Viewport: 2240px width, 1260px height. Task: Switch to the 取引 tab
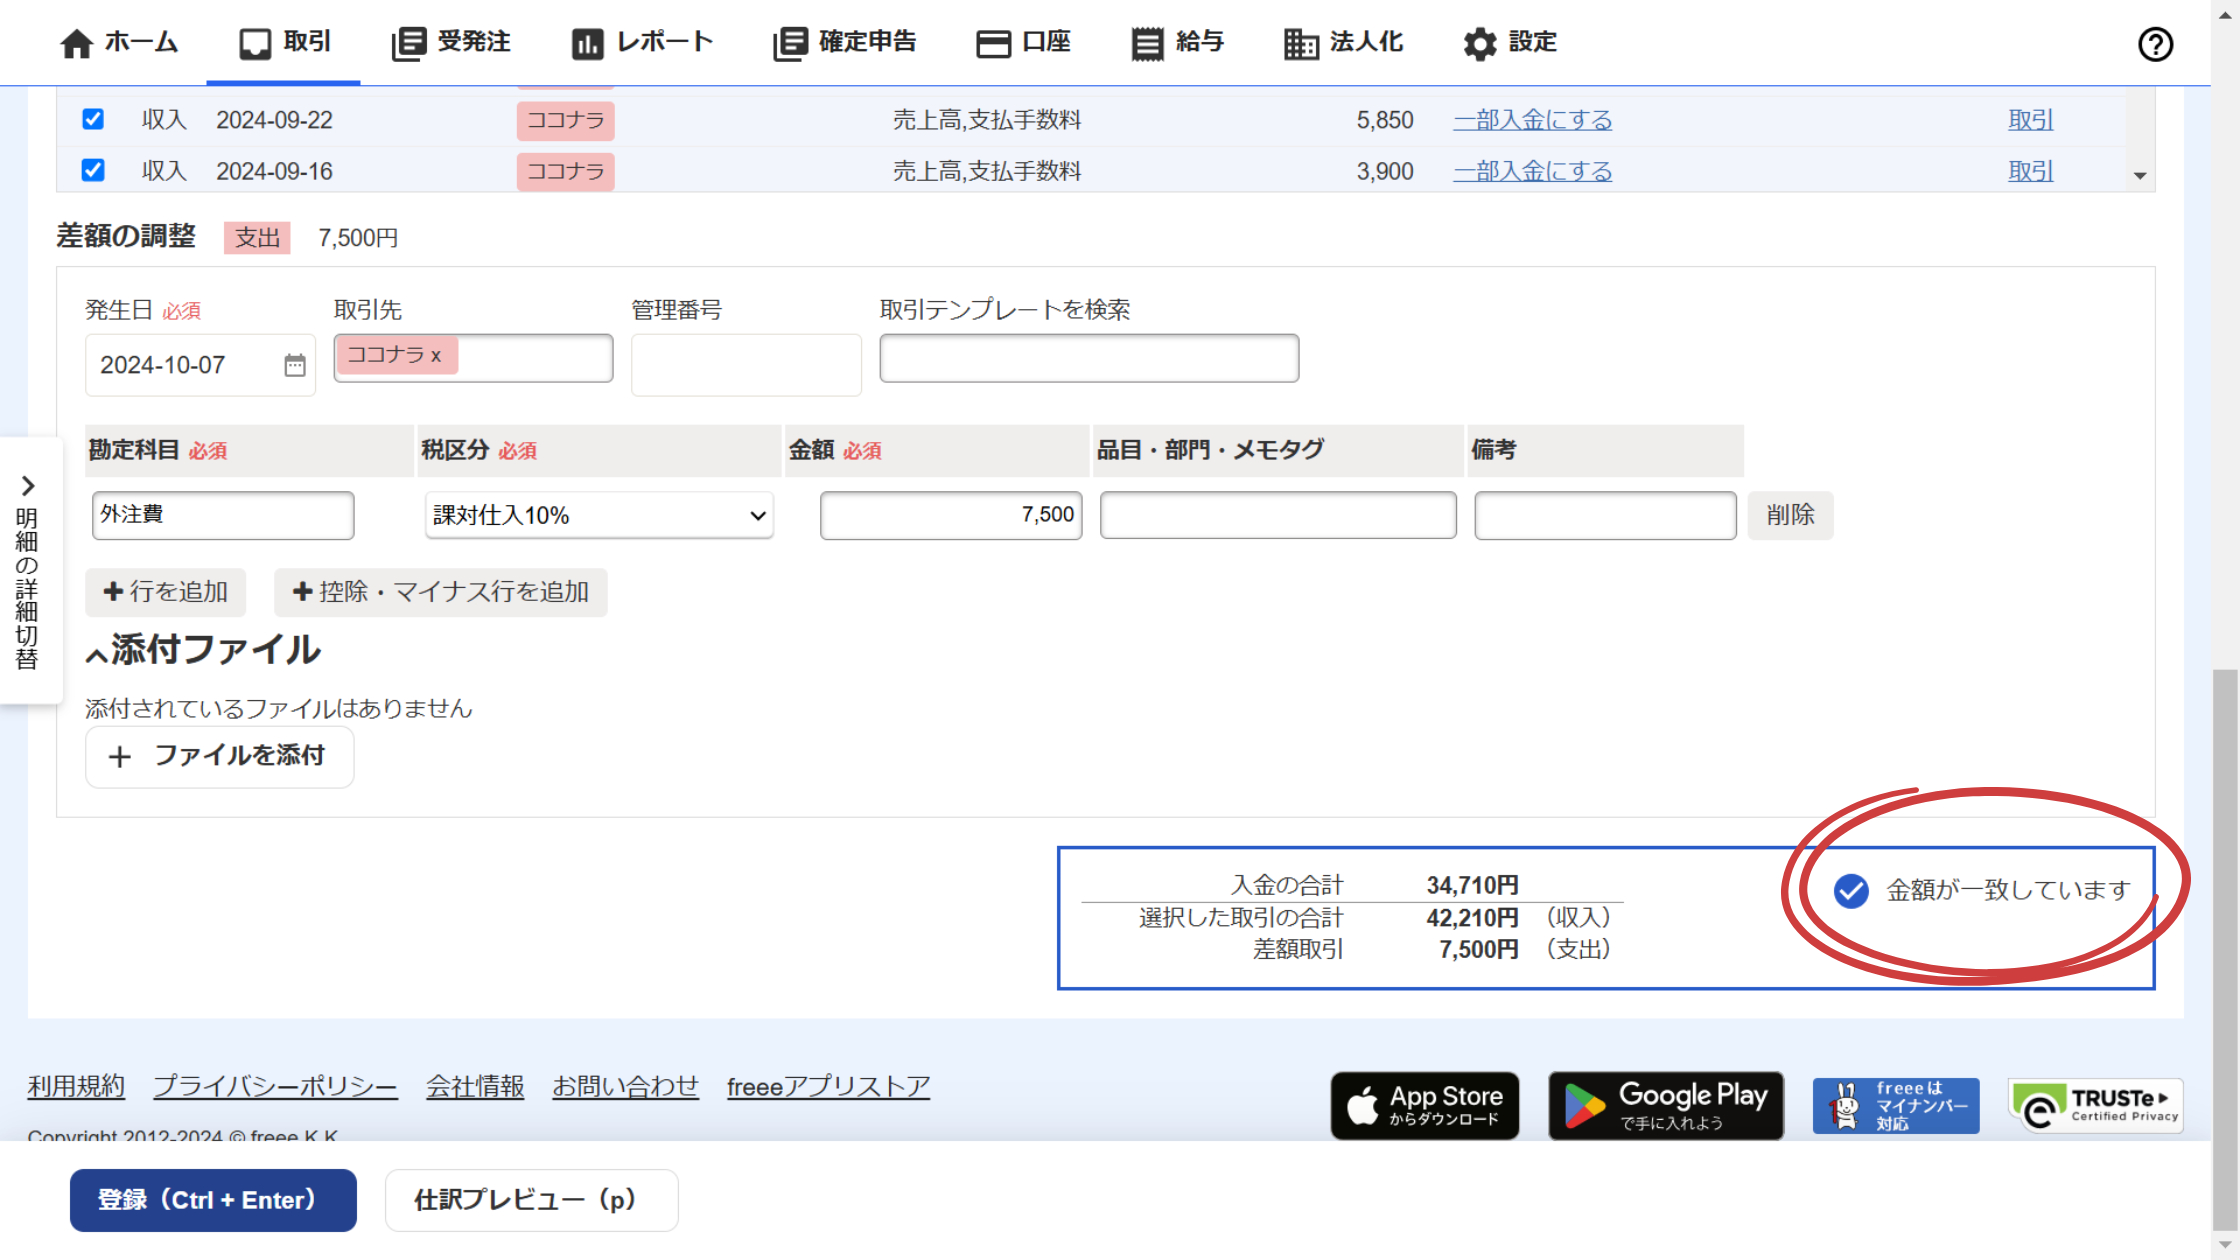coord(283,42)
